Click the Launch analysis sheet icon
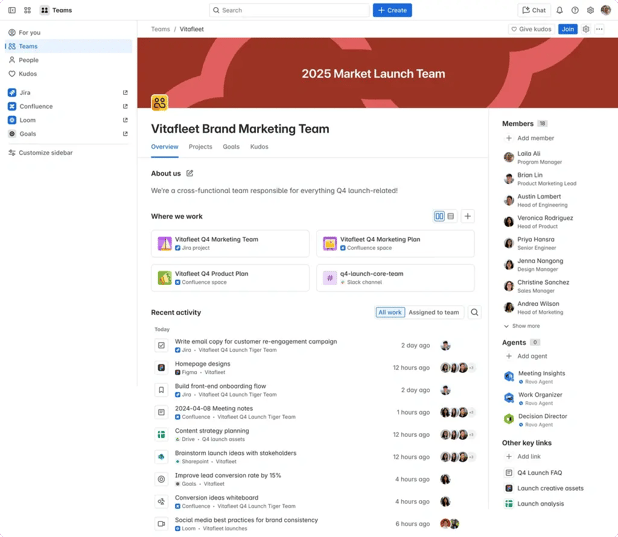The width and height of the screenshot is (618, 537). point(509,503)
